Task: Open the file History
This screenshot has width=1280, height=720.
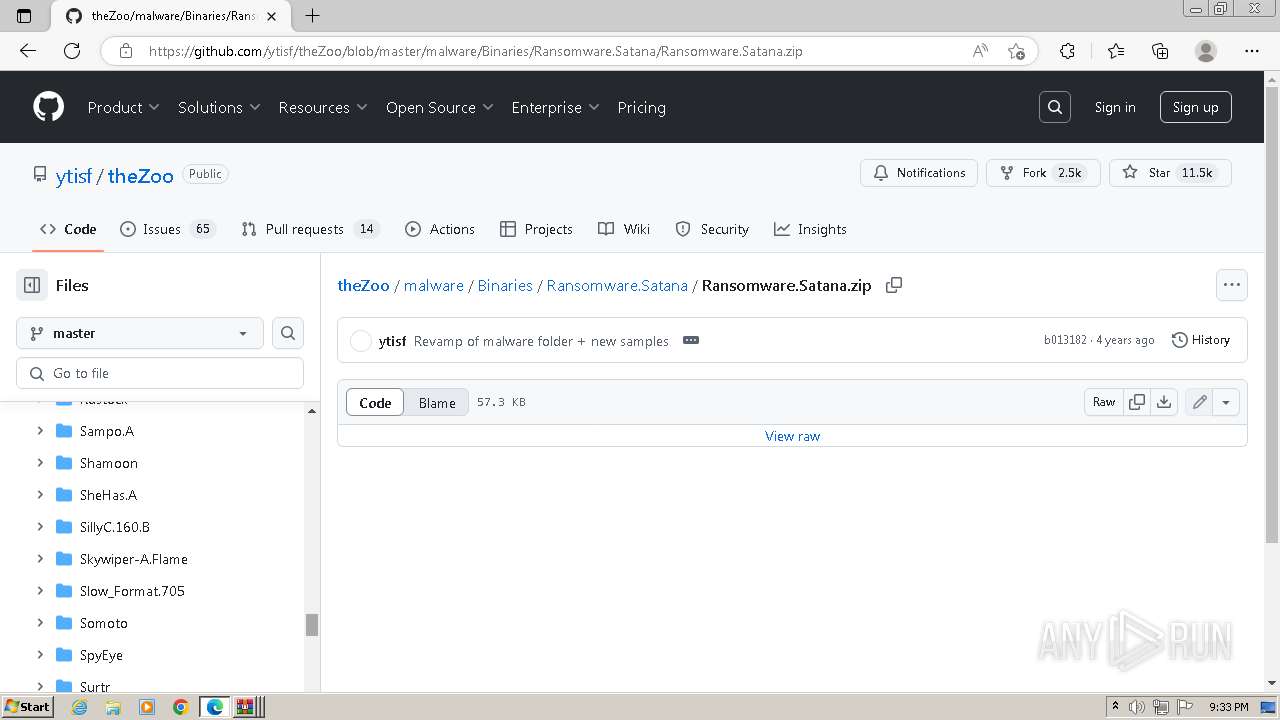Action: [1200, 340]
